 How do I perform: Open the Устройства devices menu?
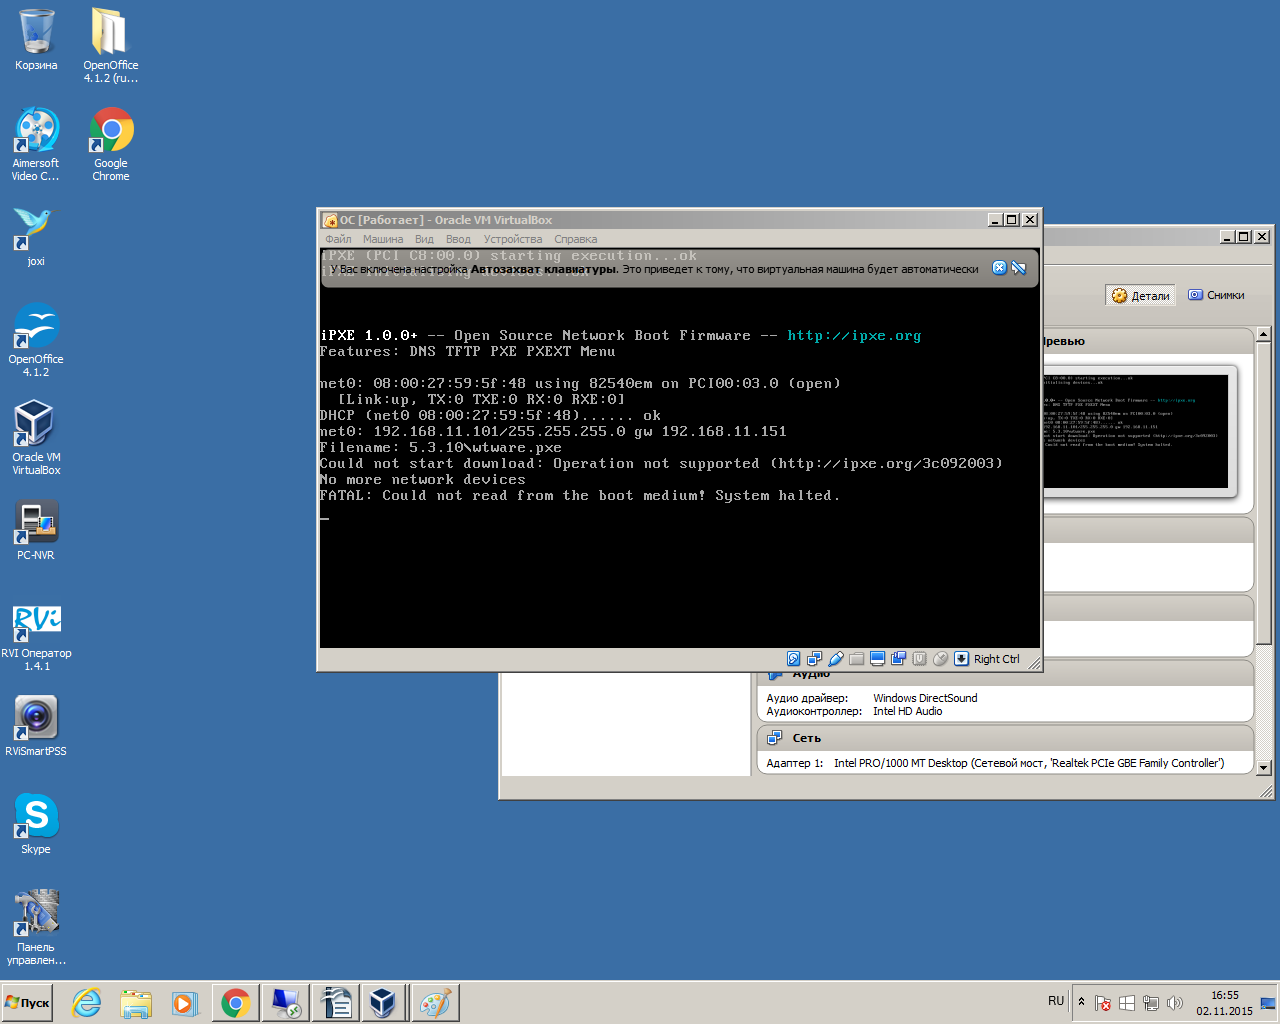512,239
